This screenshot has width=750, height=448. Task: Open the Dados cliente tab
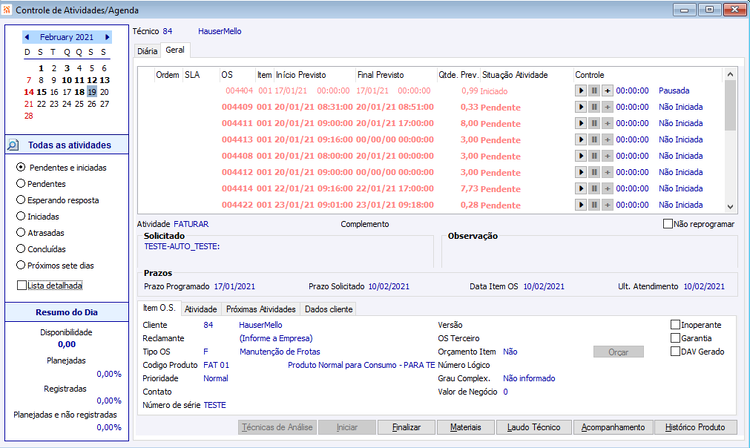[329, 309]
